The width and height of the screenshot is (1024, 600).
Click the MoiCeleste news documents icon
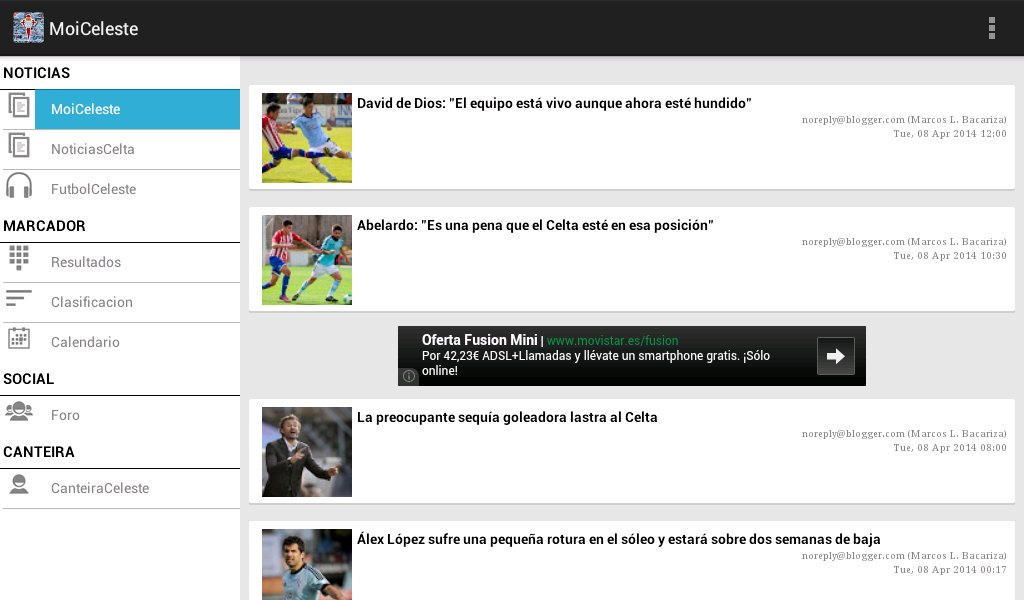19,106
